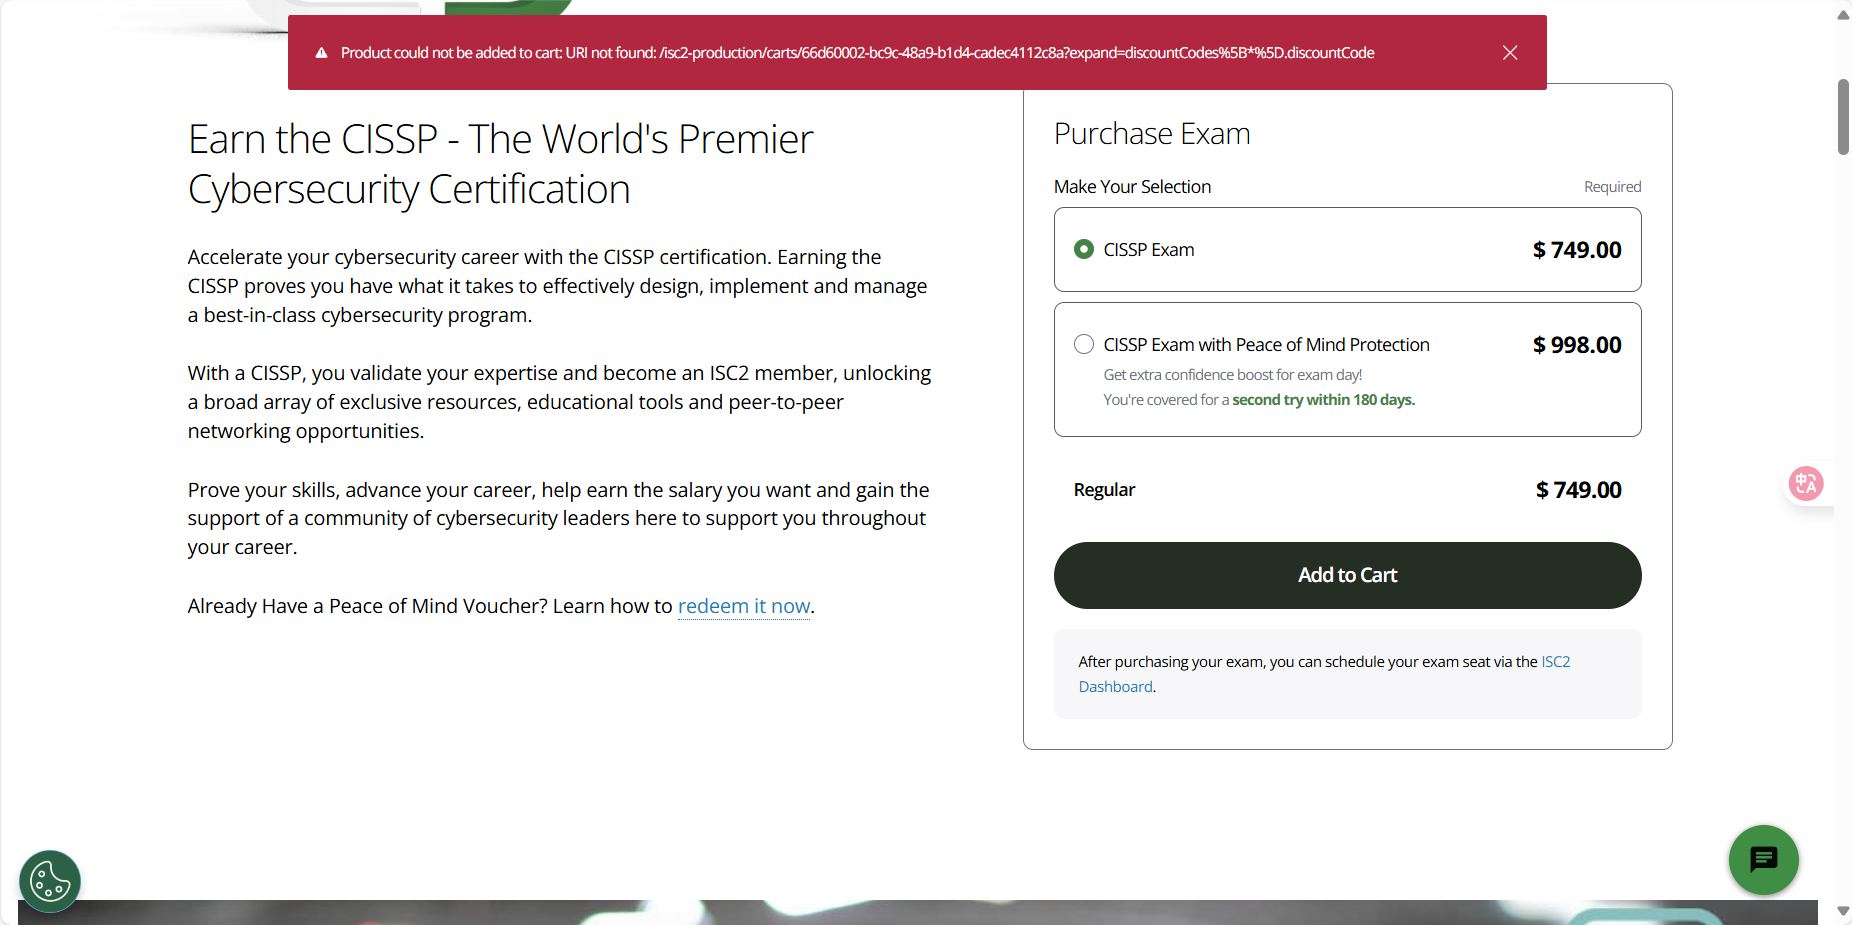Click the second try within 180 days text
The image size is (1852, 925).
pyautogui.click(x=1322, y=399)
